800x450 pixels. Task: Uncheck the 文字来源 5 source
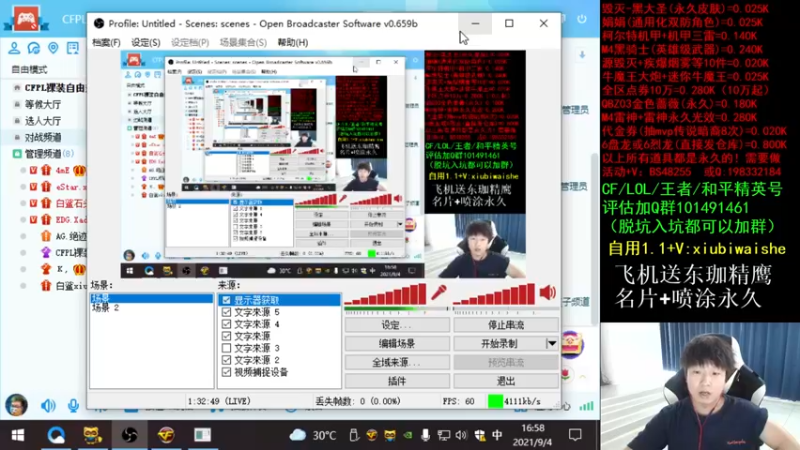click(227, 312)
